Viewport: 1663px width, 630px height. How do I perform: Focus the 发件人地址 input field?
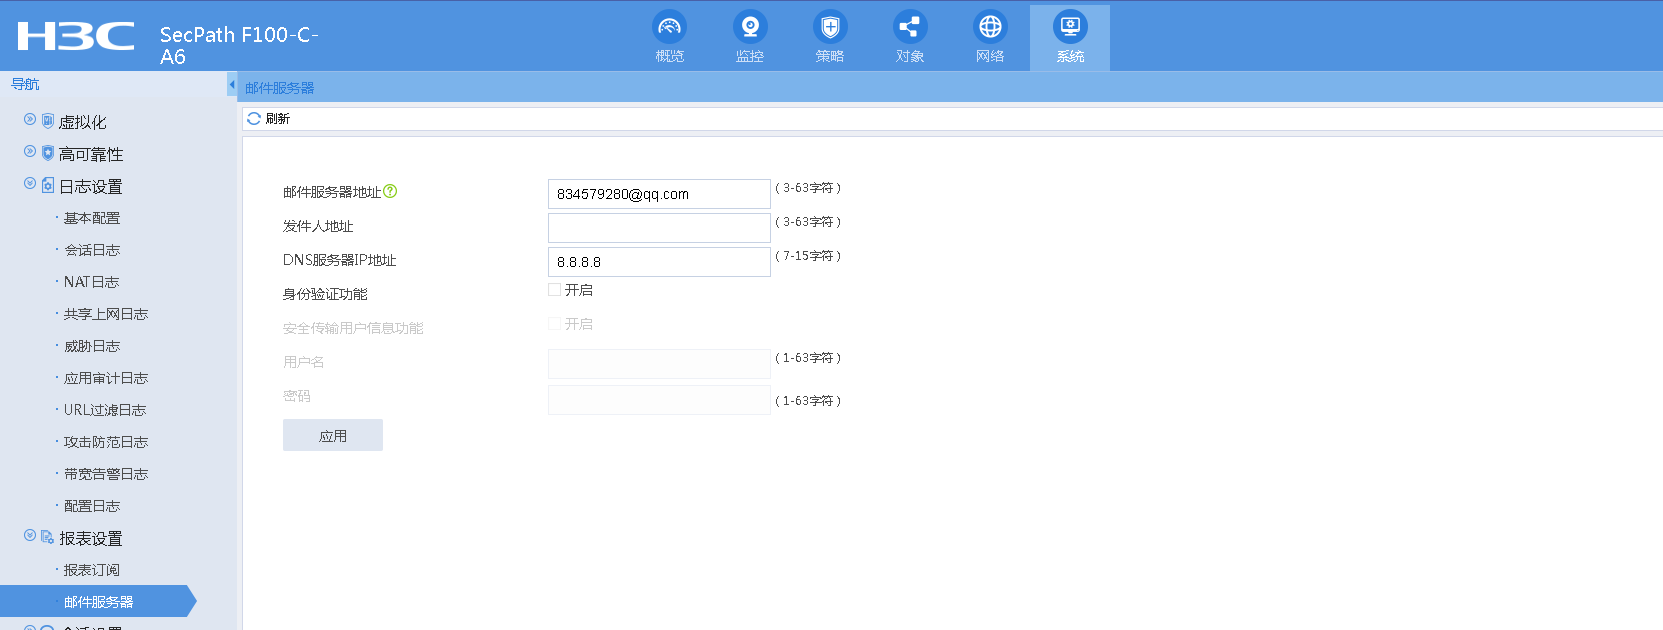(659, 228)
